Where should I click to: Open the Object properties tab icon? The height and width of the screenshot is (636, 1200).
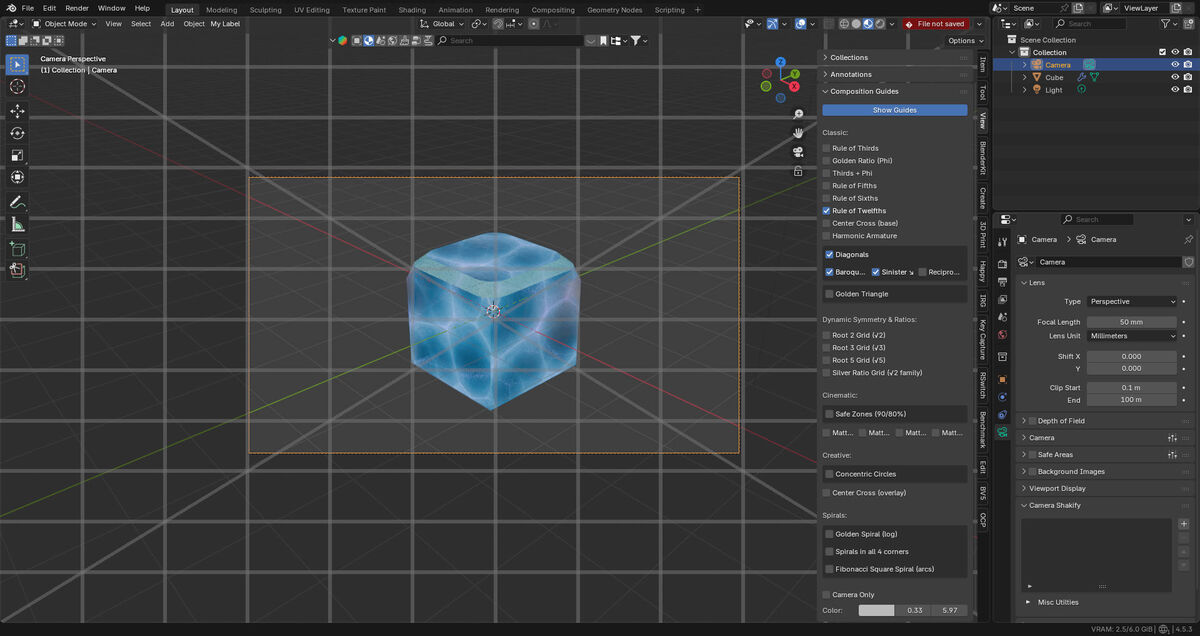pos(1002,379)
